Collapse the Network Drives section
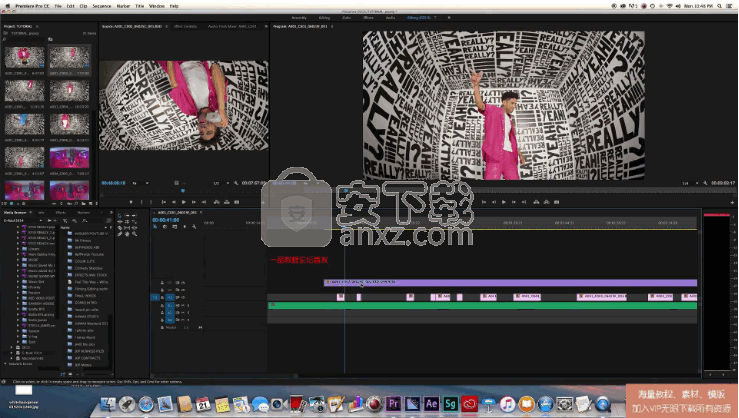 tap(6, 364)
